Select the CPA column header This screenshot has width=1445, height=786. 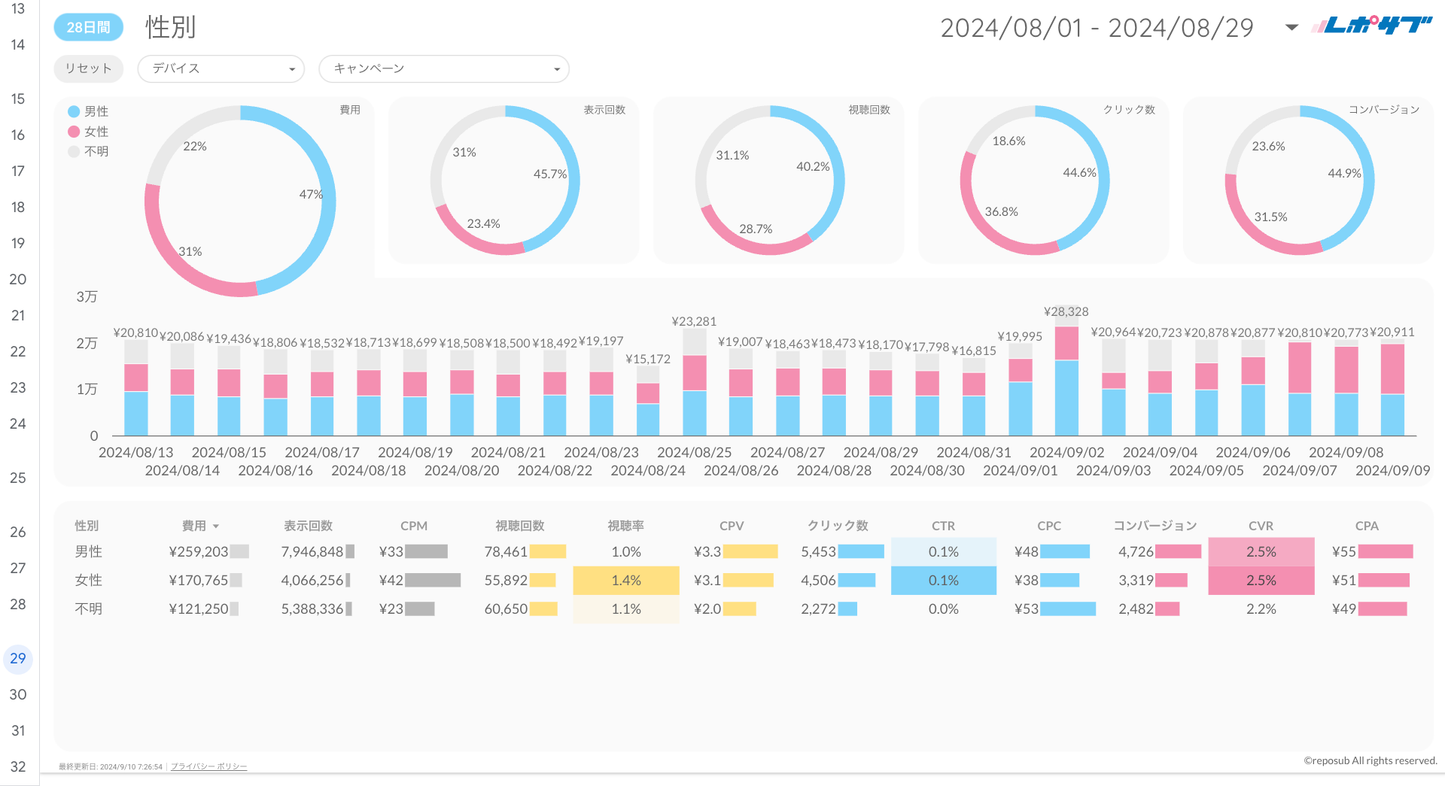point(1367,526)
